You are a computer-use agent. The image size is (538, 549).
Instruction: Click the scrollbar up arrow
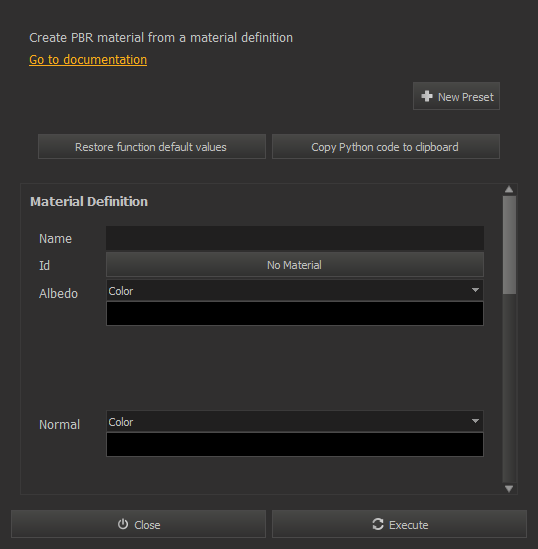tap(509, 189)
